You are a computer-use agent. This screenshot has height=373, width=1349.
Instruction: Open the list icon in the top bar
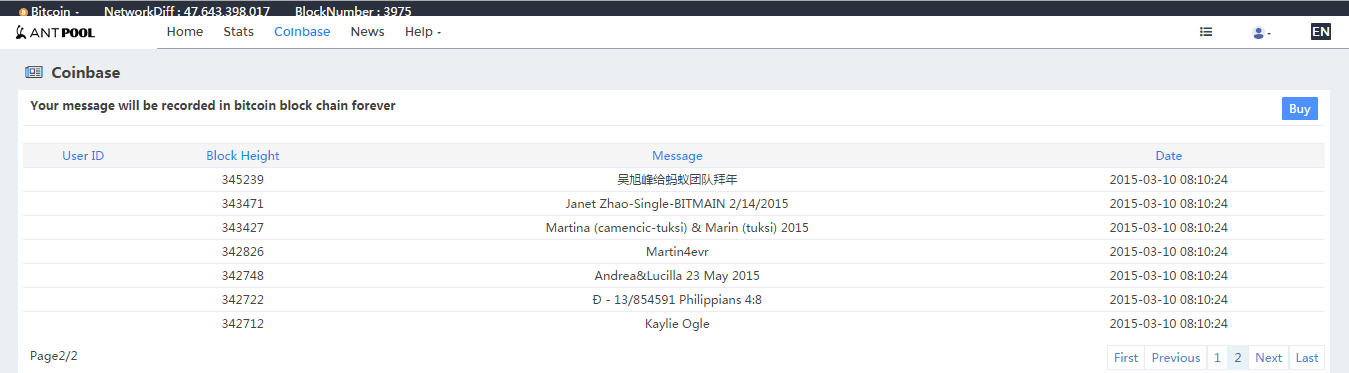coord(1206,32)
